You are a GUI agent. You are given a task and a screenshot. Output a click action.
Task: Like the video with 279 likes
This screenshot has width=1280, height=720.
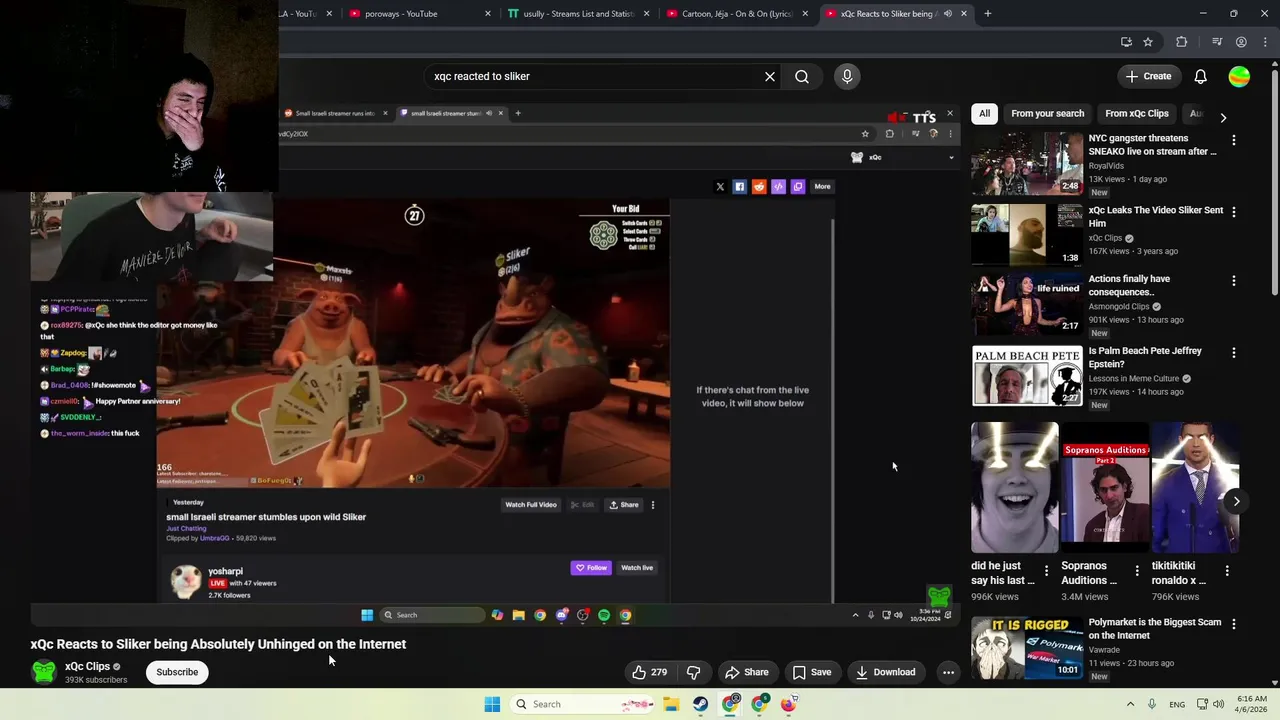[x=649, y=672]
